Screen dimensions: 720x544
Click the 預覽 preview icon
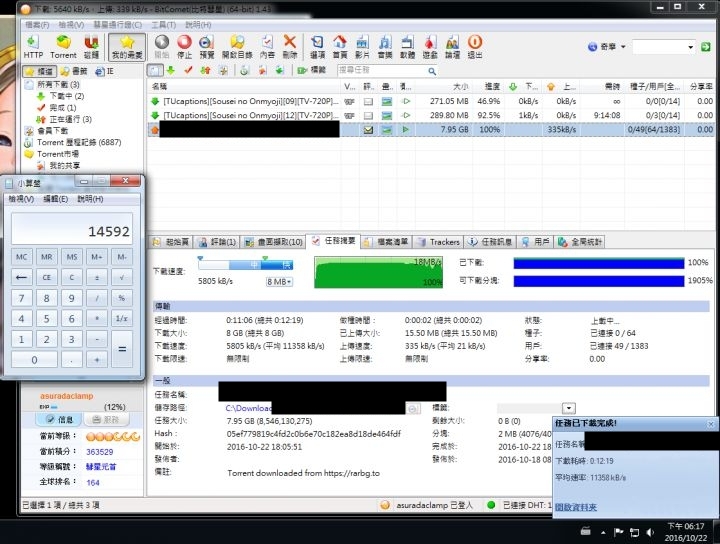coord(207,46)
